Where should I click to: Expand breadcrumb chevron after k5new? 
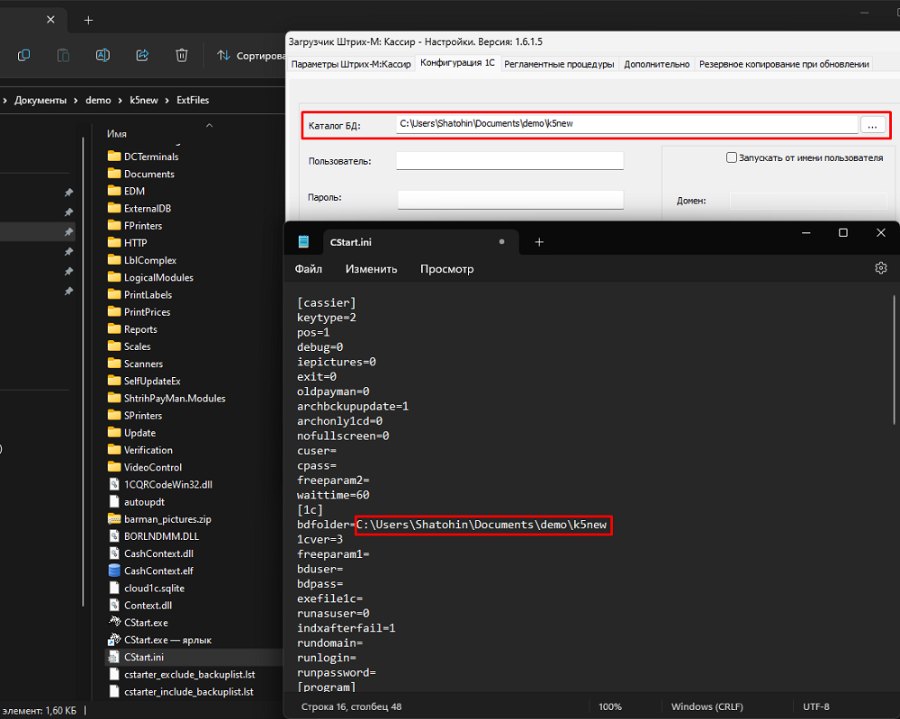pyautogui.click(x=167, y=100)
